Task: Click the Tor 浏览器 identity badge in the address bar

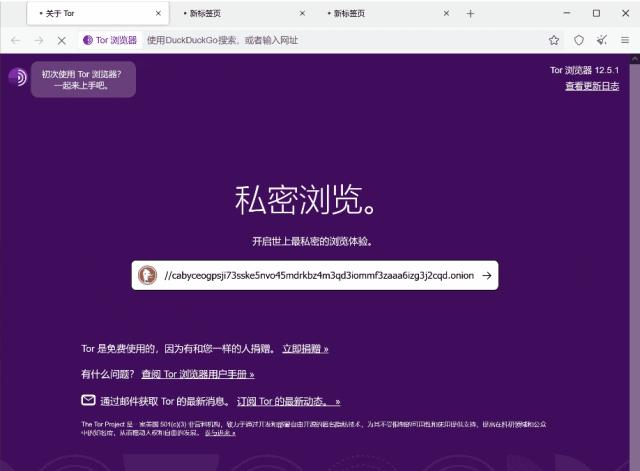Action: coord(110,40)
